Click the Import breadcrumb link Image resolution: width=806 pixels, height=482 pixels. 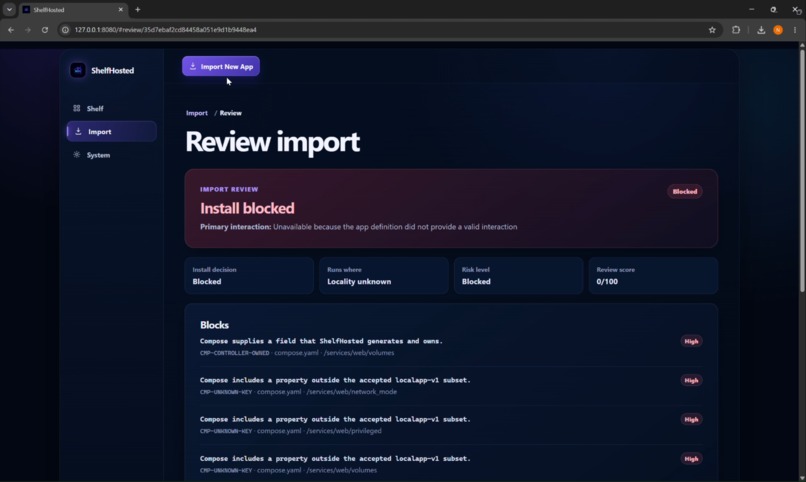coord(197,113)
